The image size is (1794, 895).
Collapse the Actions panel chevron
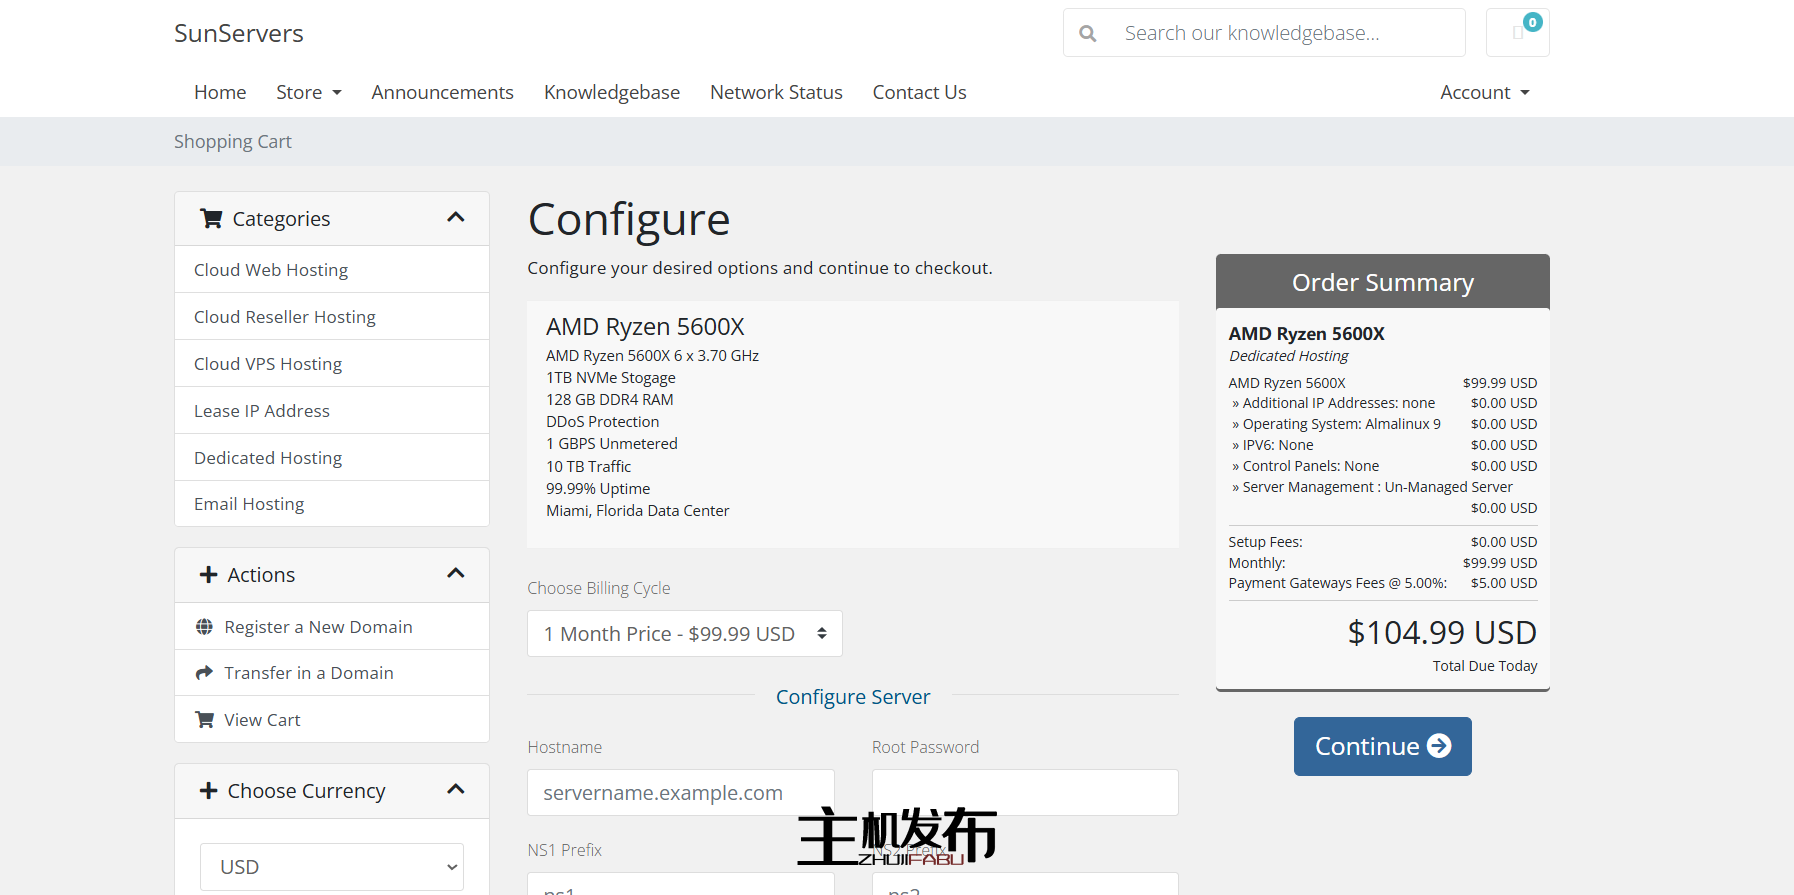[x=456, y=574]
